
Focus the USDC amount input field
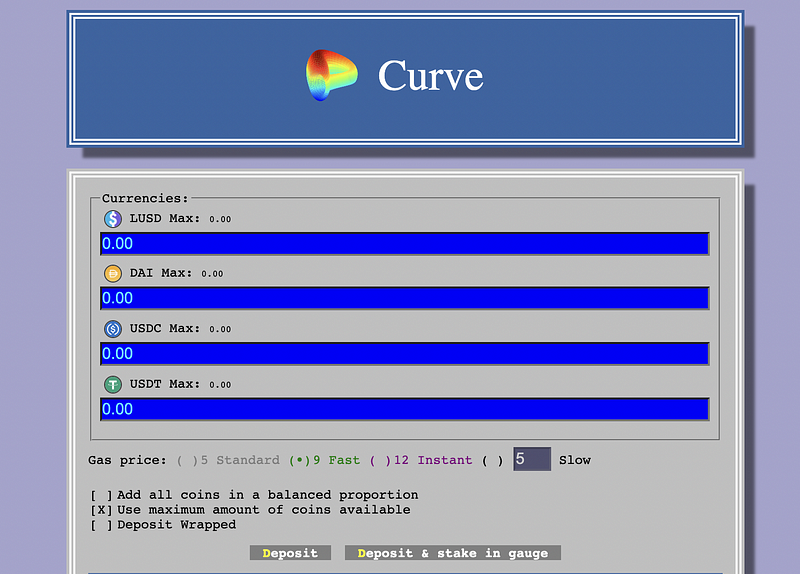405,354
